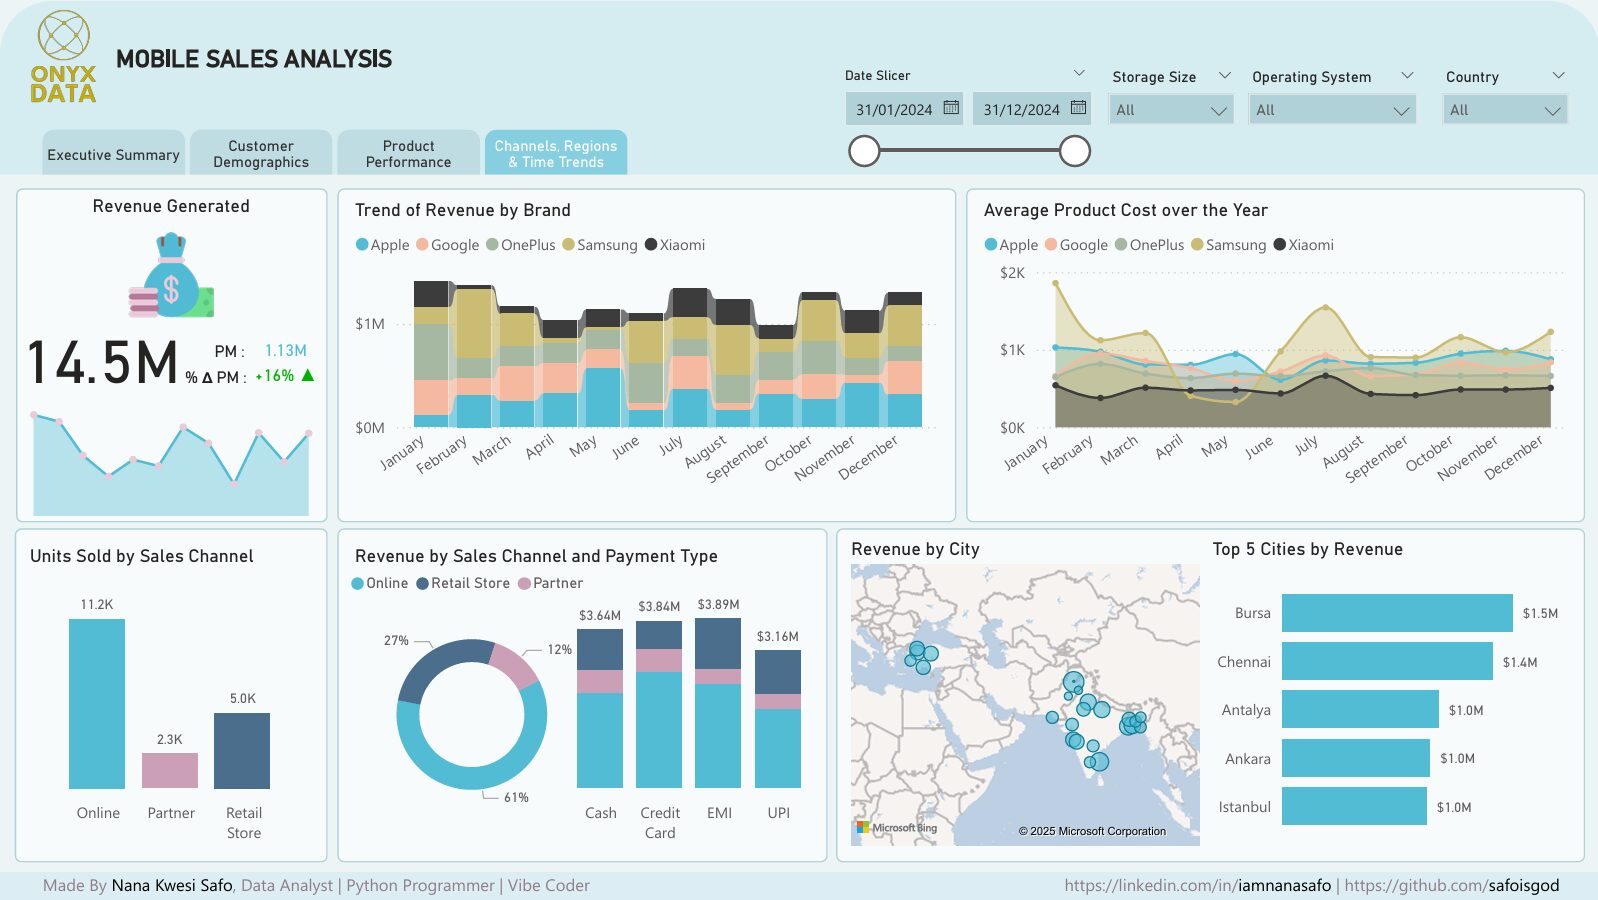The width and height of the screenshot is (1598, 900).
Task: Expand the Country header chevron
Action: pyautogui.click(x=1557, y=76)
